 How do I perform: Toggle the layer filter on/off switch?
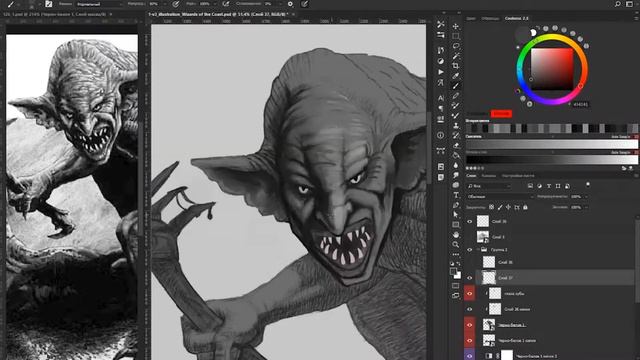588,185
